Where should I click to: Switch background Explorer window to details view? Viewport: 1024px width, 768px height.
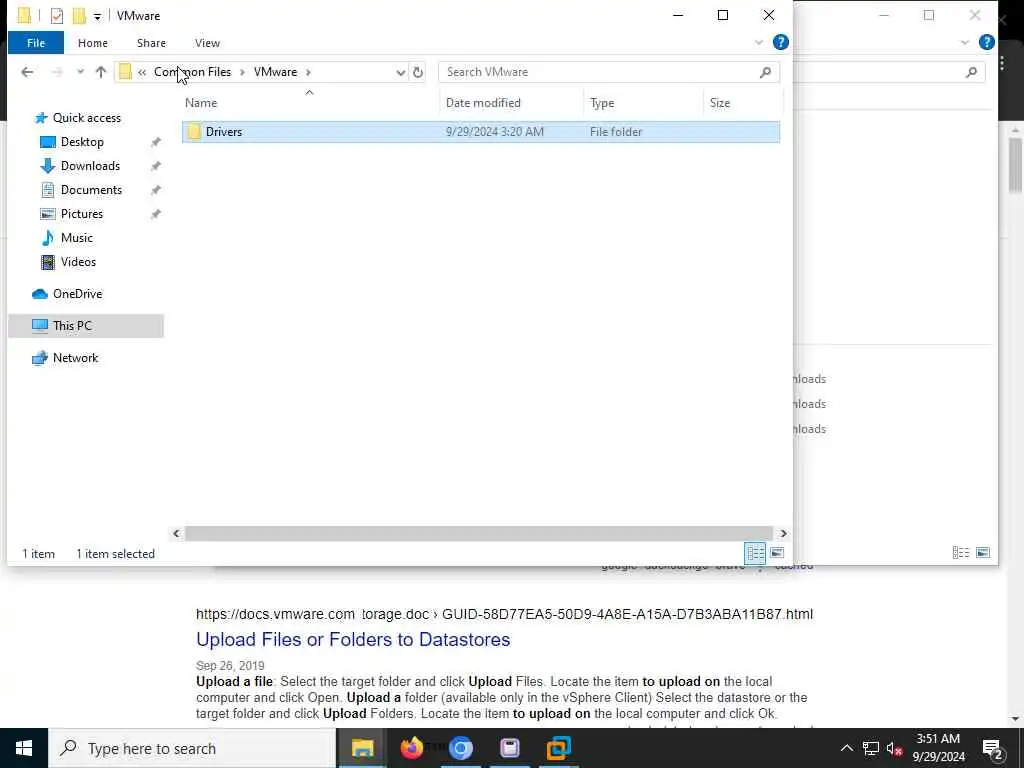(x=961, y=553)
